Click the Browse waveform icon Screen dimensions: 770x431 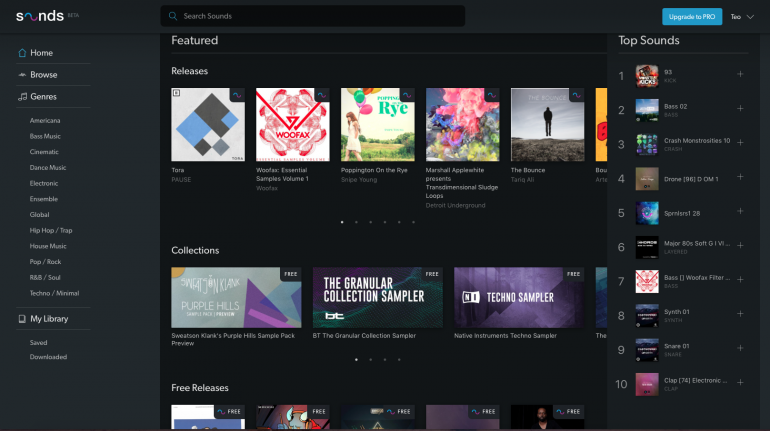coord(22,75)
